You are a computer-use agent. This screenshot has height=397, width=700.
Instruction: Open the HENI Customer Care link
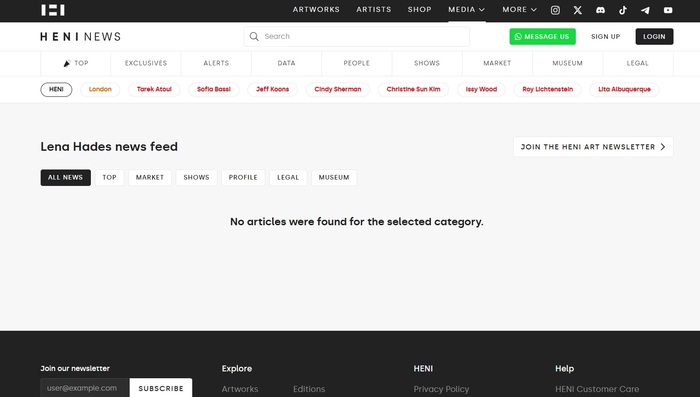pyautogui.click(x=597, y=389)
